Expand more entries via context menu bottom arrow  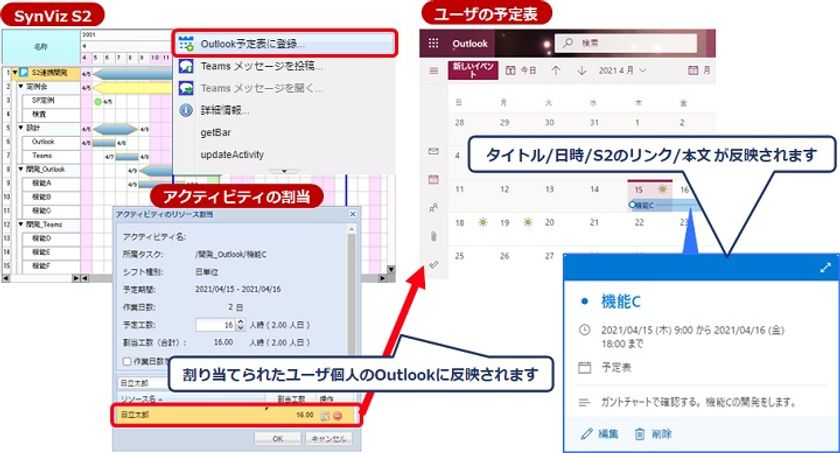click(x=284, y=171)
